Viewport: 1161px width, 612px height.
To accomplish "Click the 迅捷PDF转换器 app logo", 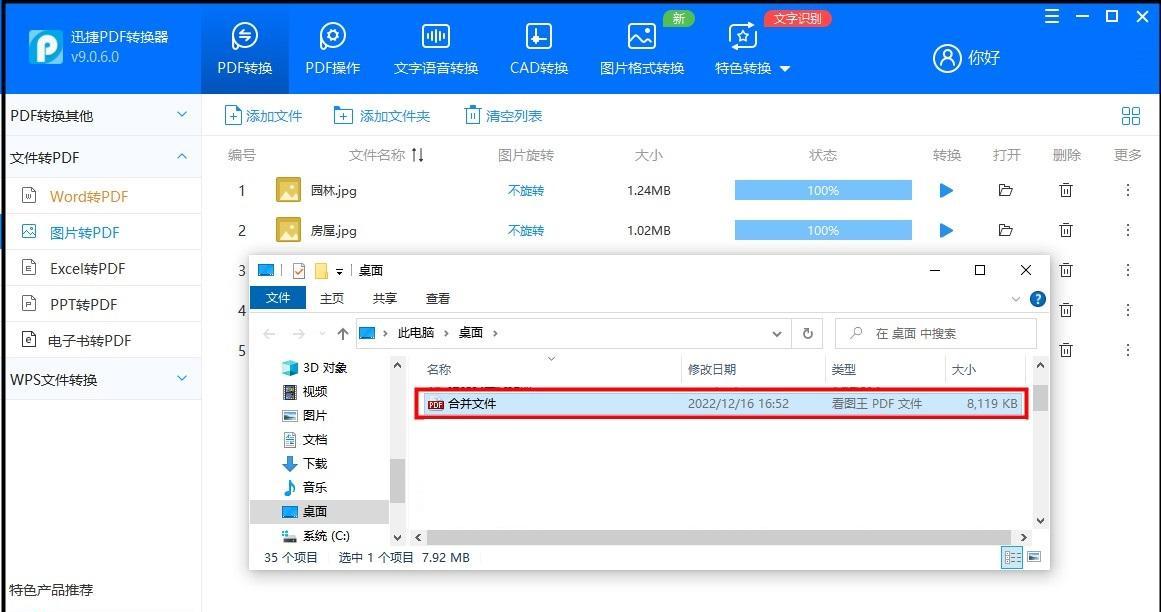I will [x=44, y=47].
